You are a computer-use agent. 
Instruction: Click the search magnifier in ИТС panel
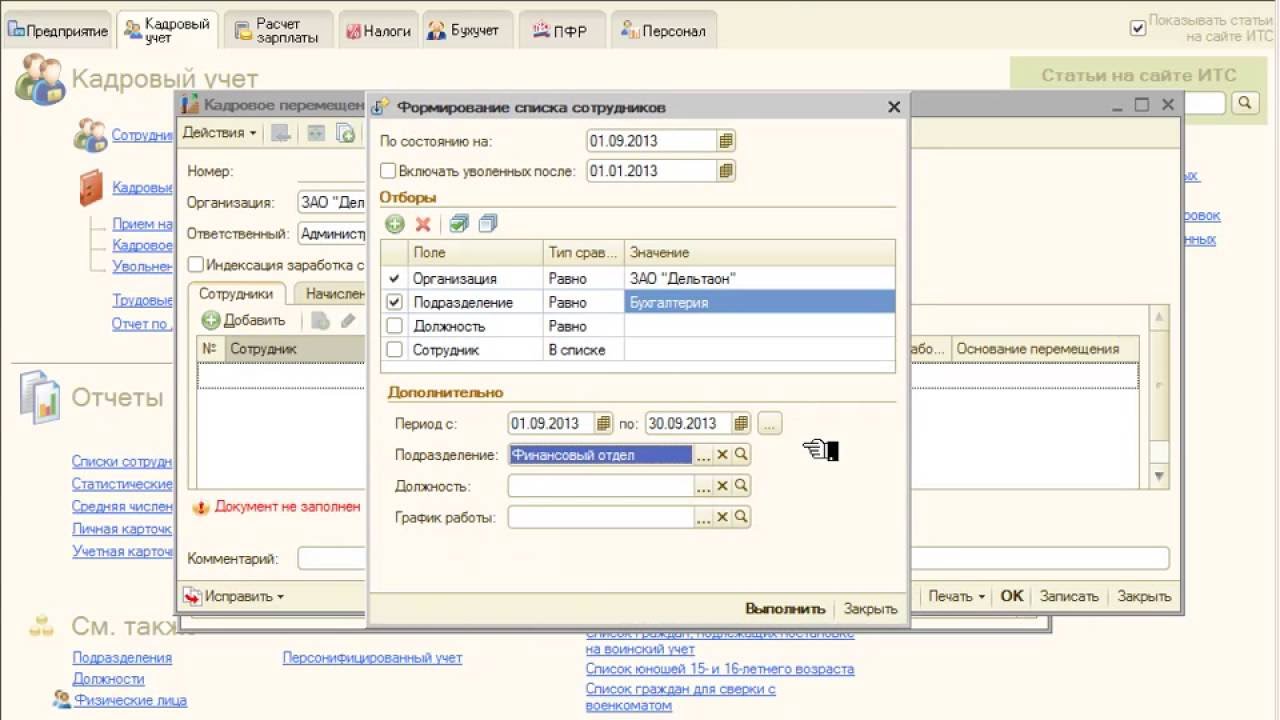(x=1245, y=103)
